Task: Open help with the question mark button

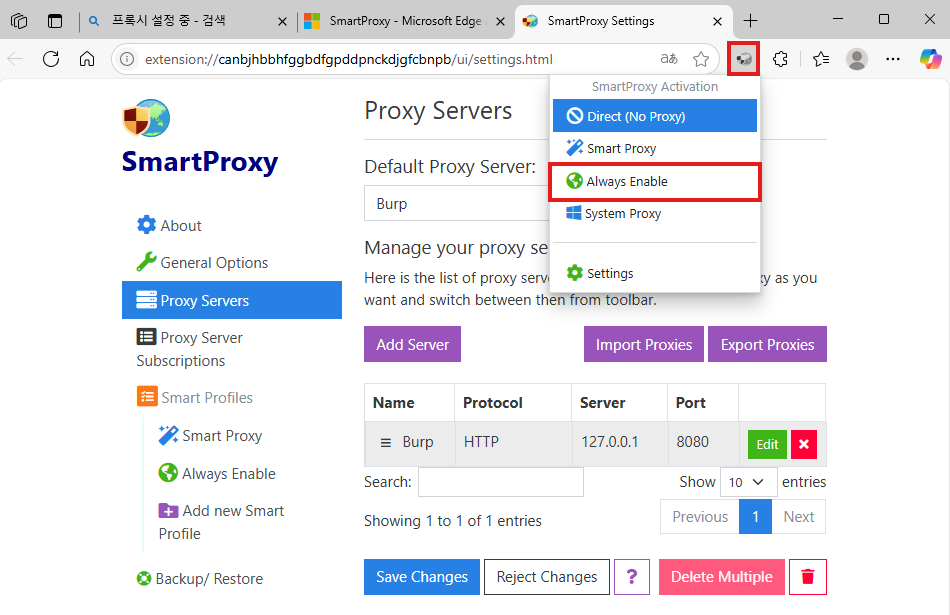Action: click(631, 577)
